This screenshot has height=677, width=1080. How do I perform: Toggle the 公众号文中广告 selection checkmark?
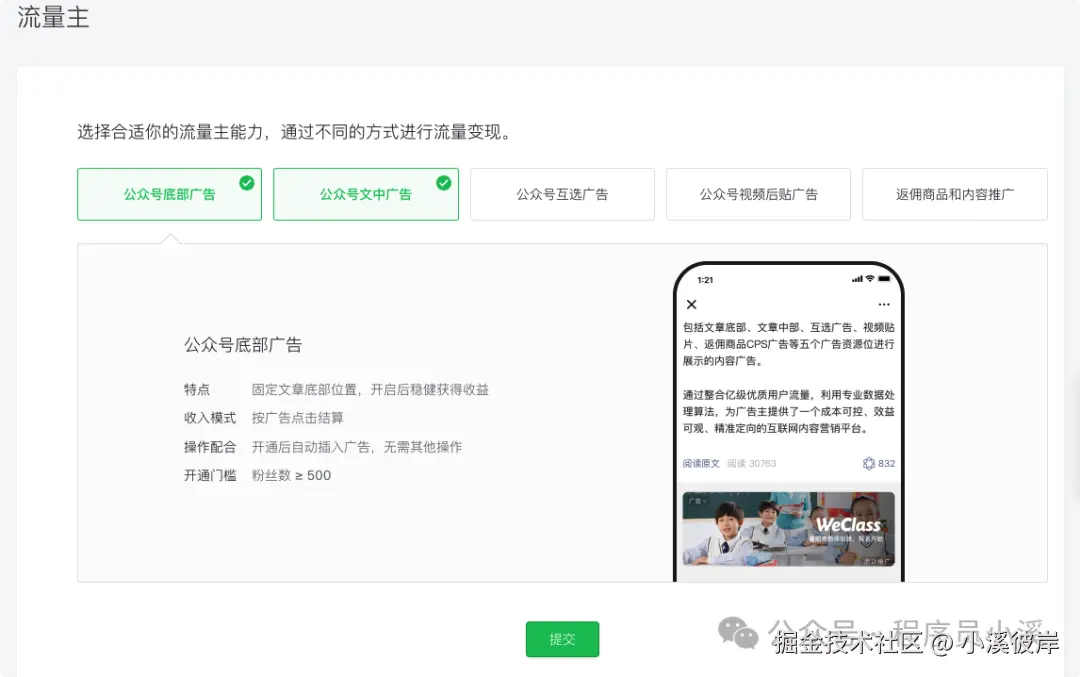pos(442,181)
